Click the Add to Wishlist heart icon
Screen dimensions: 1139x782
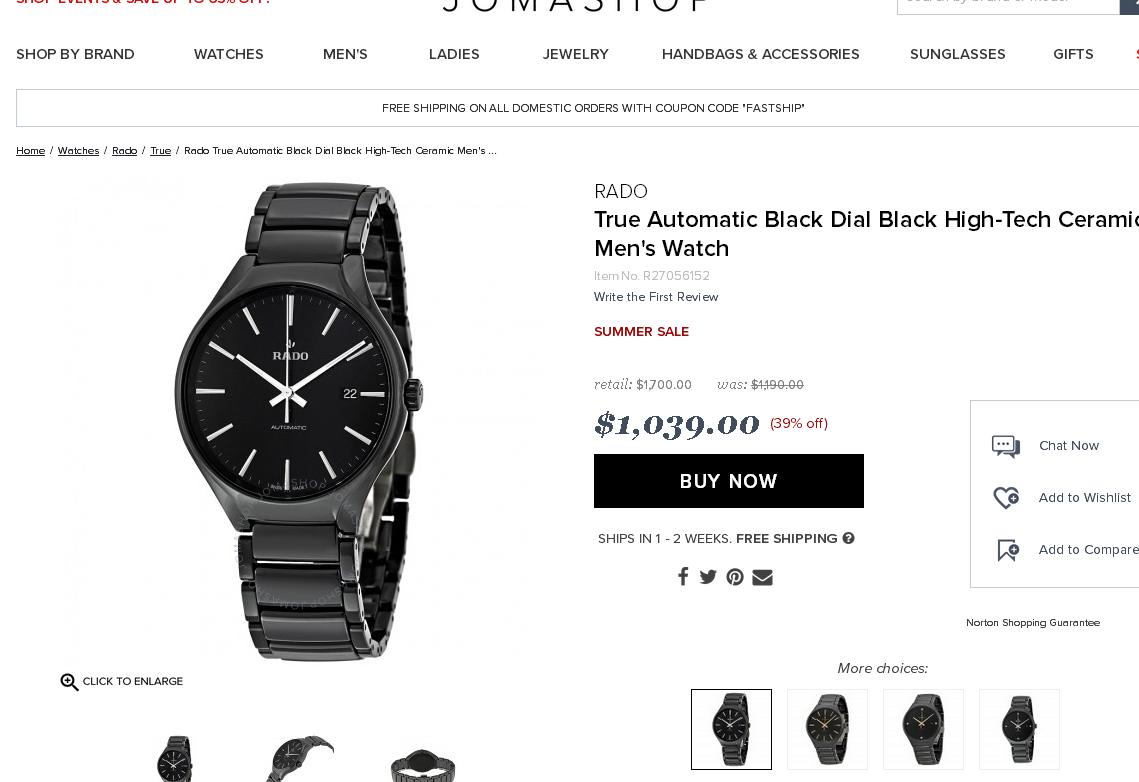[x=1006, y=497]
